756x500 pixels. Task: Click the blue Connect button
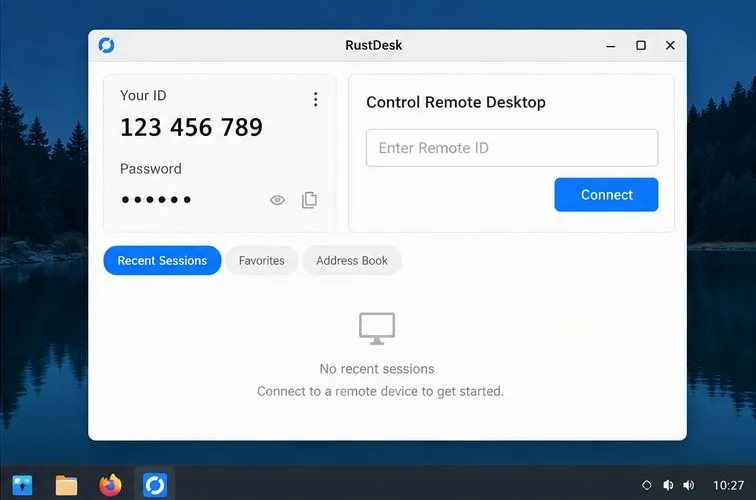(x=606, y=194)
